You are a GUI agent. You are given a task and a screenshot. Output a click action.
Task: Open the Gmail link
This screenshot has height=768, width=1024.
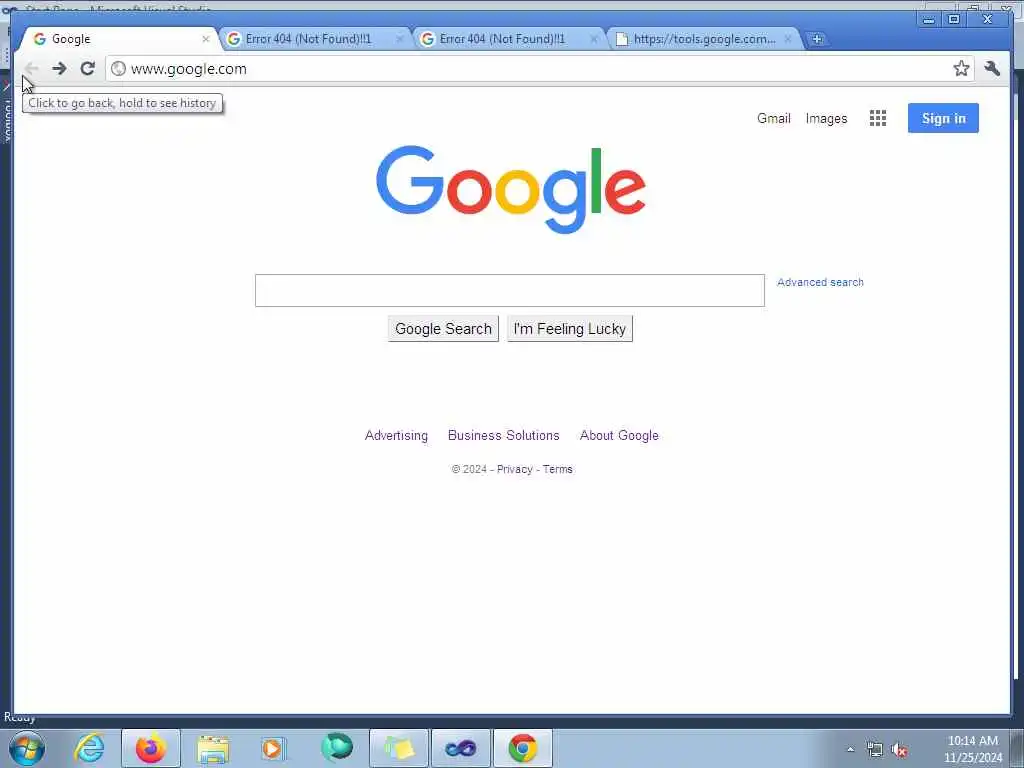tap(774, 118)
